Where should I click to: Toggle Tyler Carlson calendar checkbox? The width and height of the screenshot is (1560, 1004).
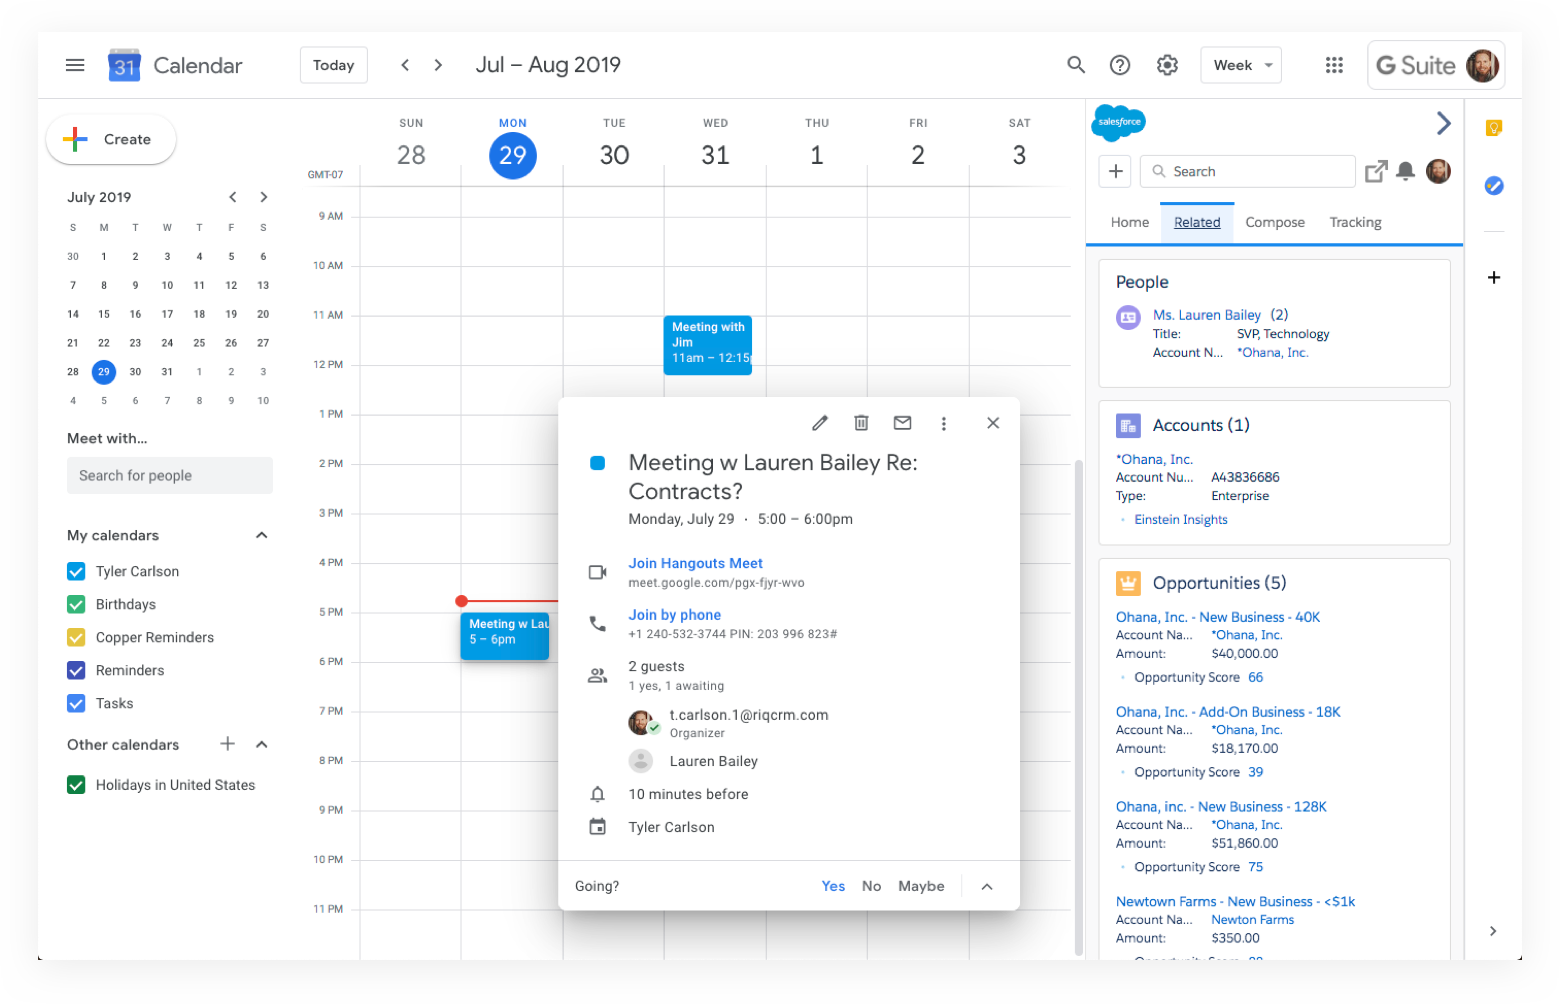point(76,571)
